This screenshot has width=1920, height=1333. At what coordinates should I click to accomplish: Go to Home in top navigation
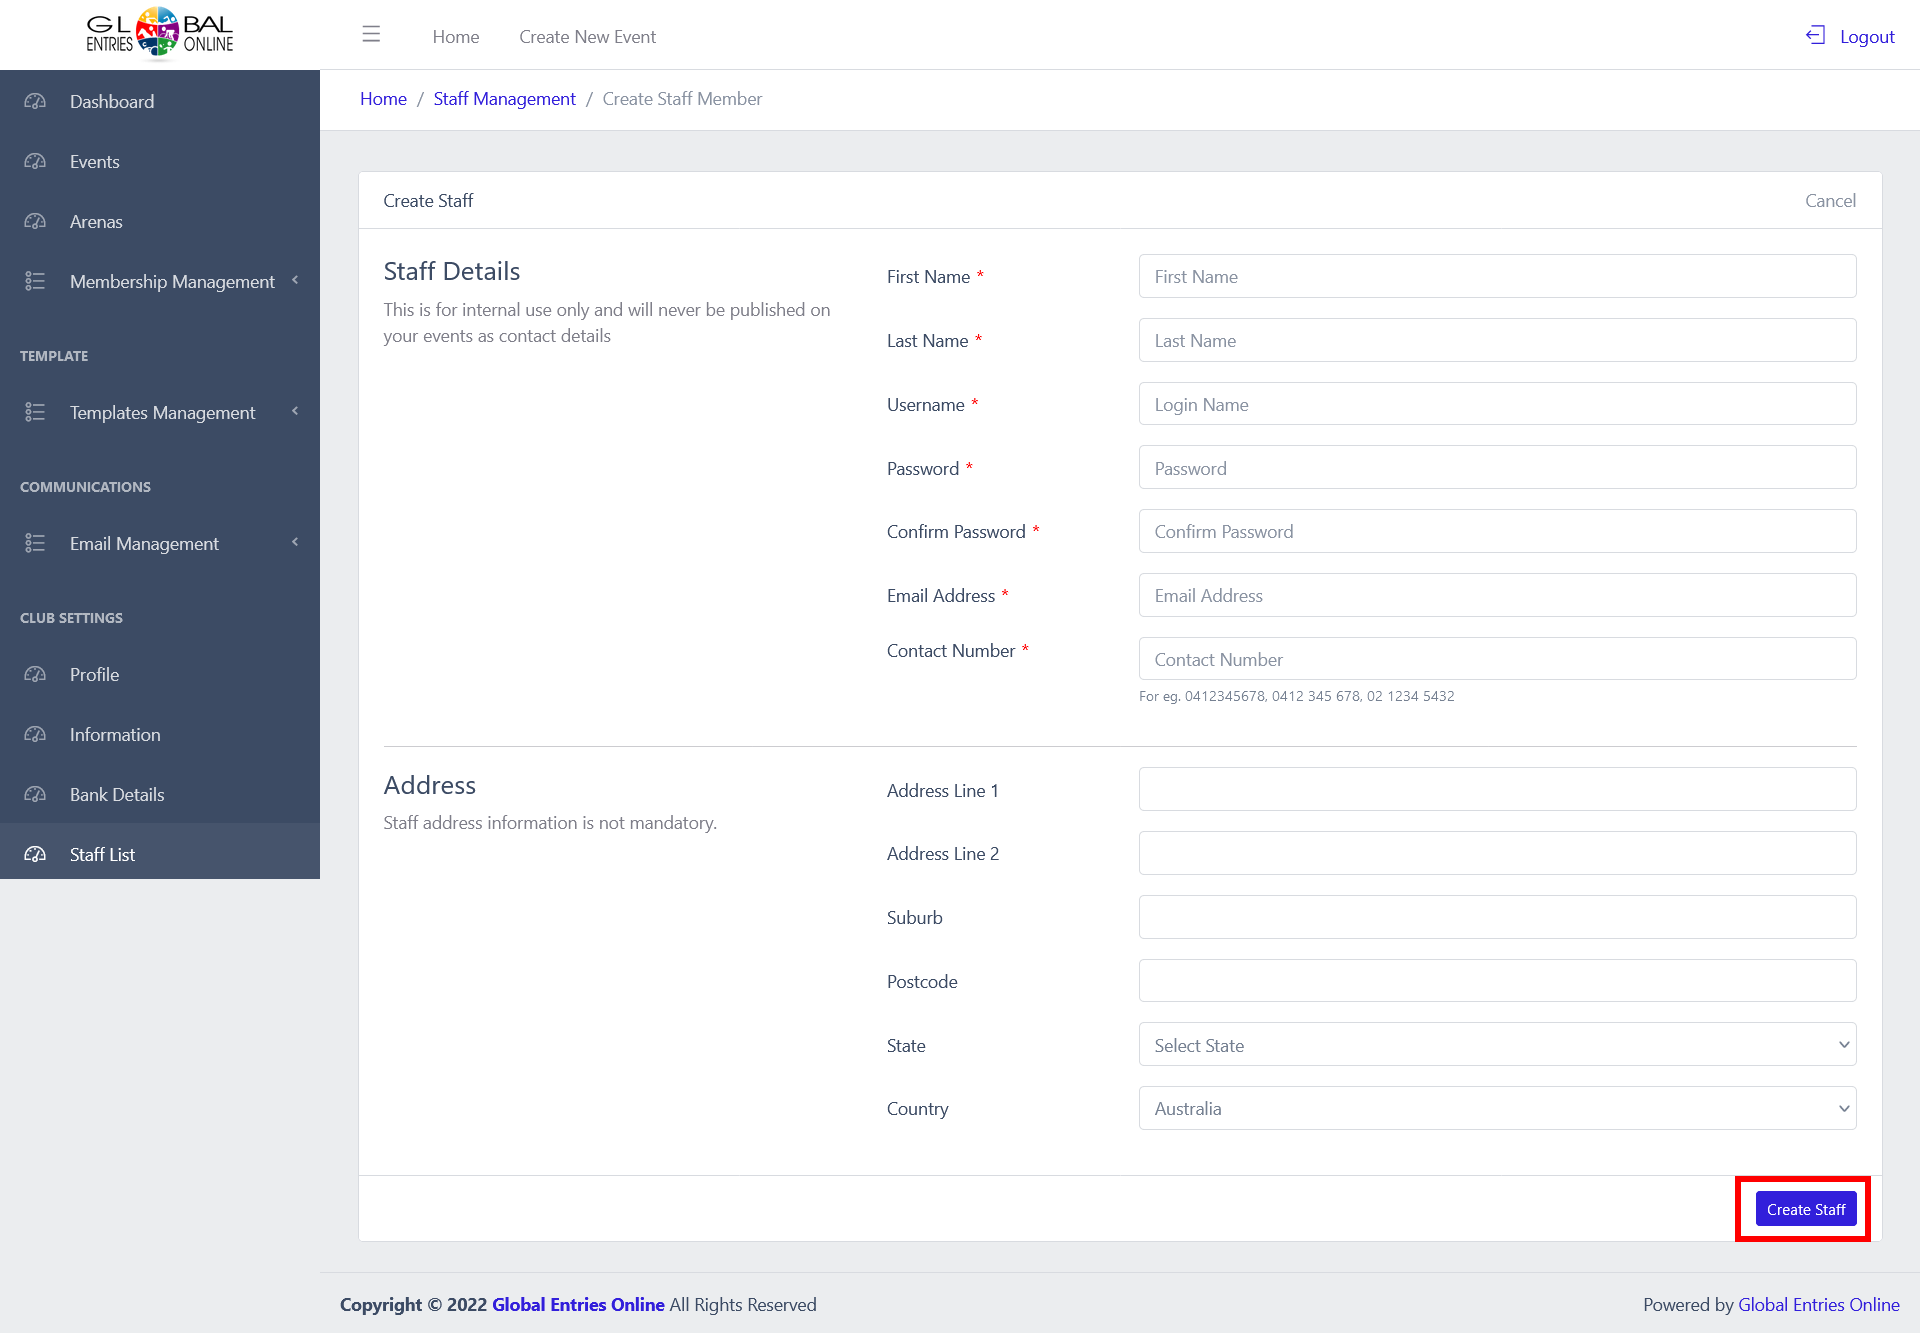(455, 36)
